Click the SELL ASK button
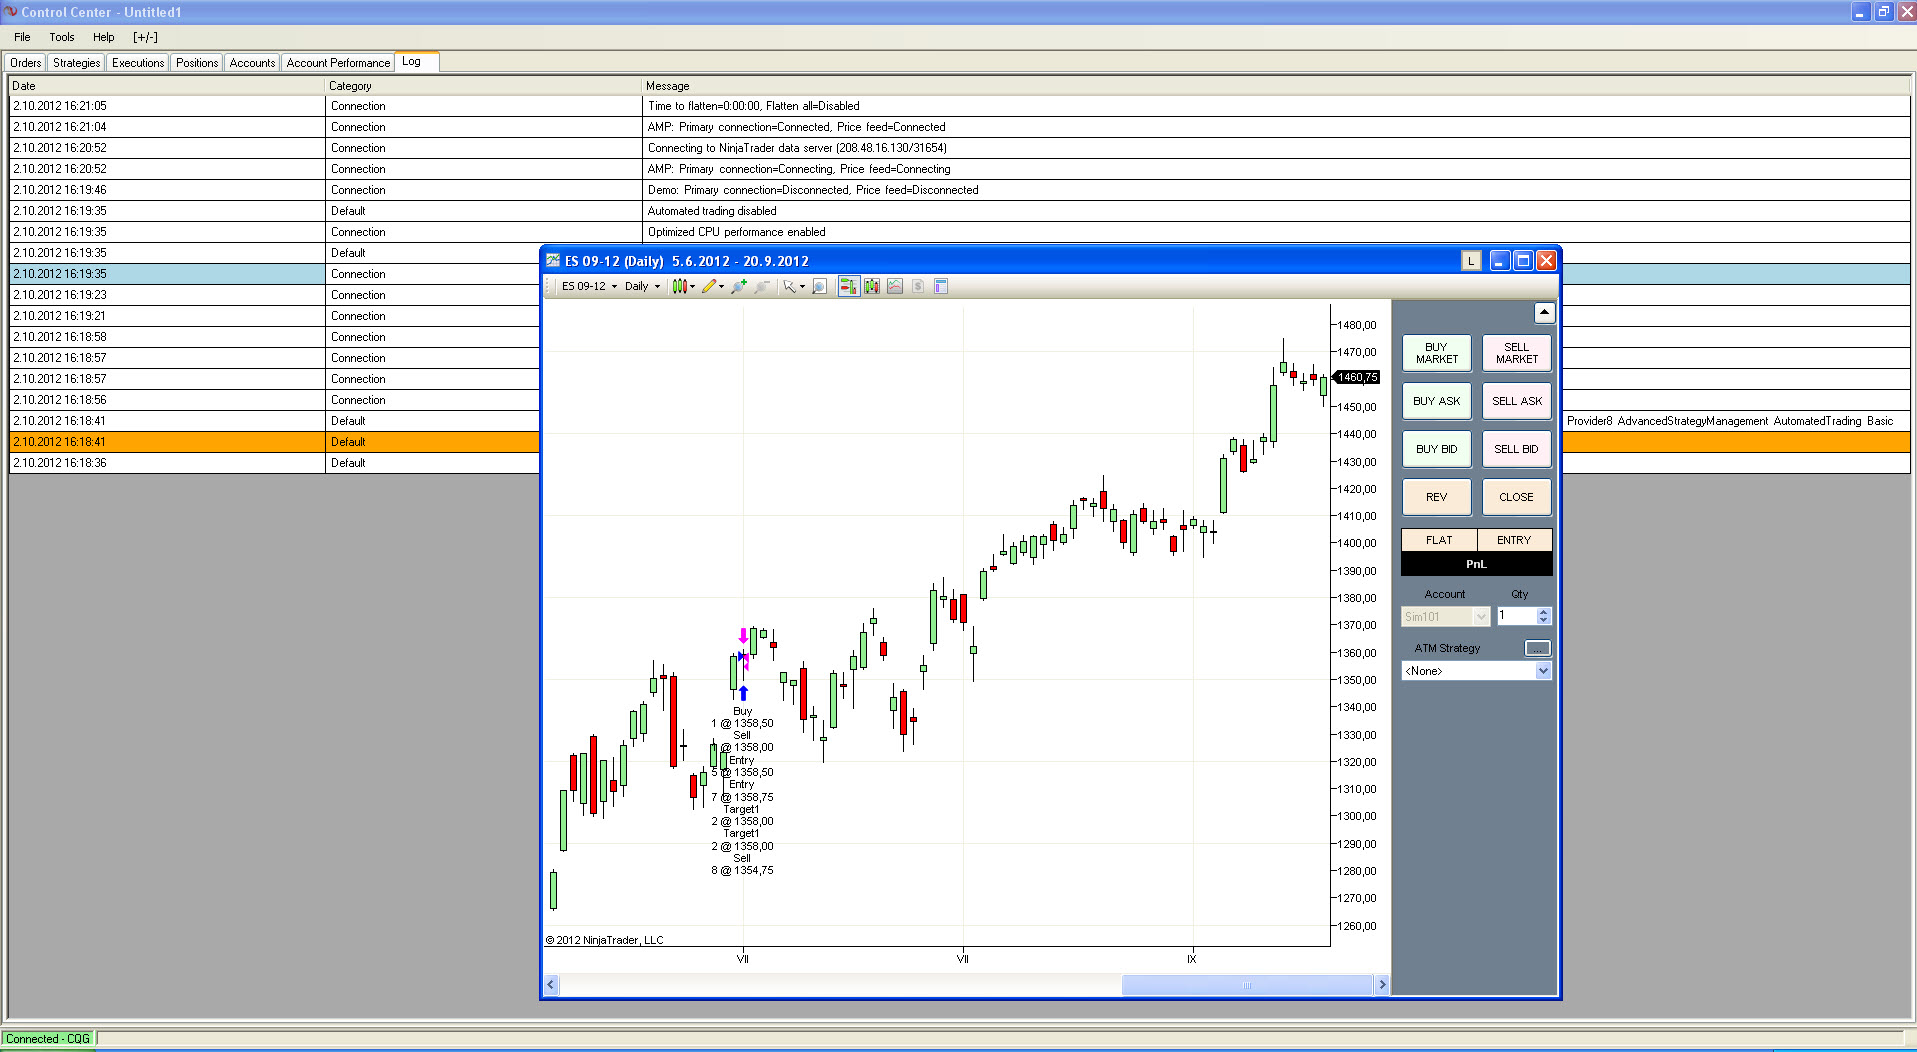Viewport: 1917px width, 1052px height. pyautogui.click(x=1517, y=401)
